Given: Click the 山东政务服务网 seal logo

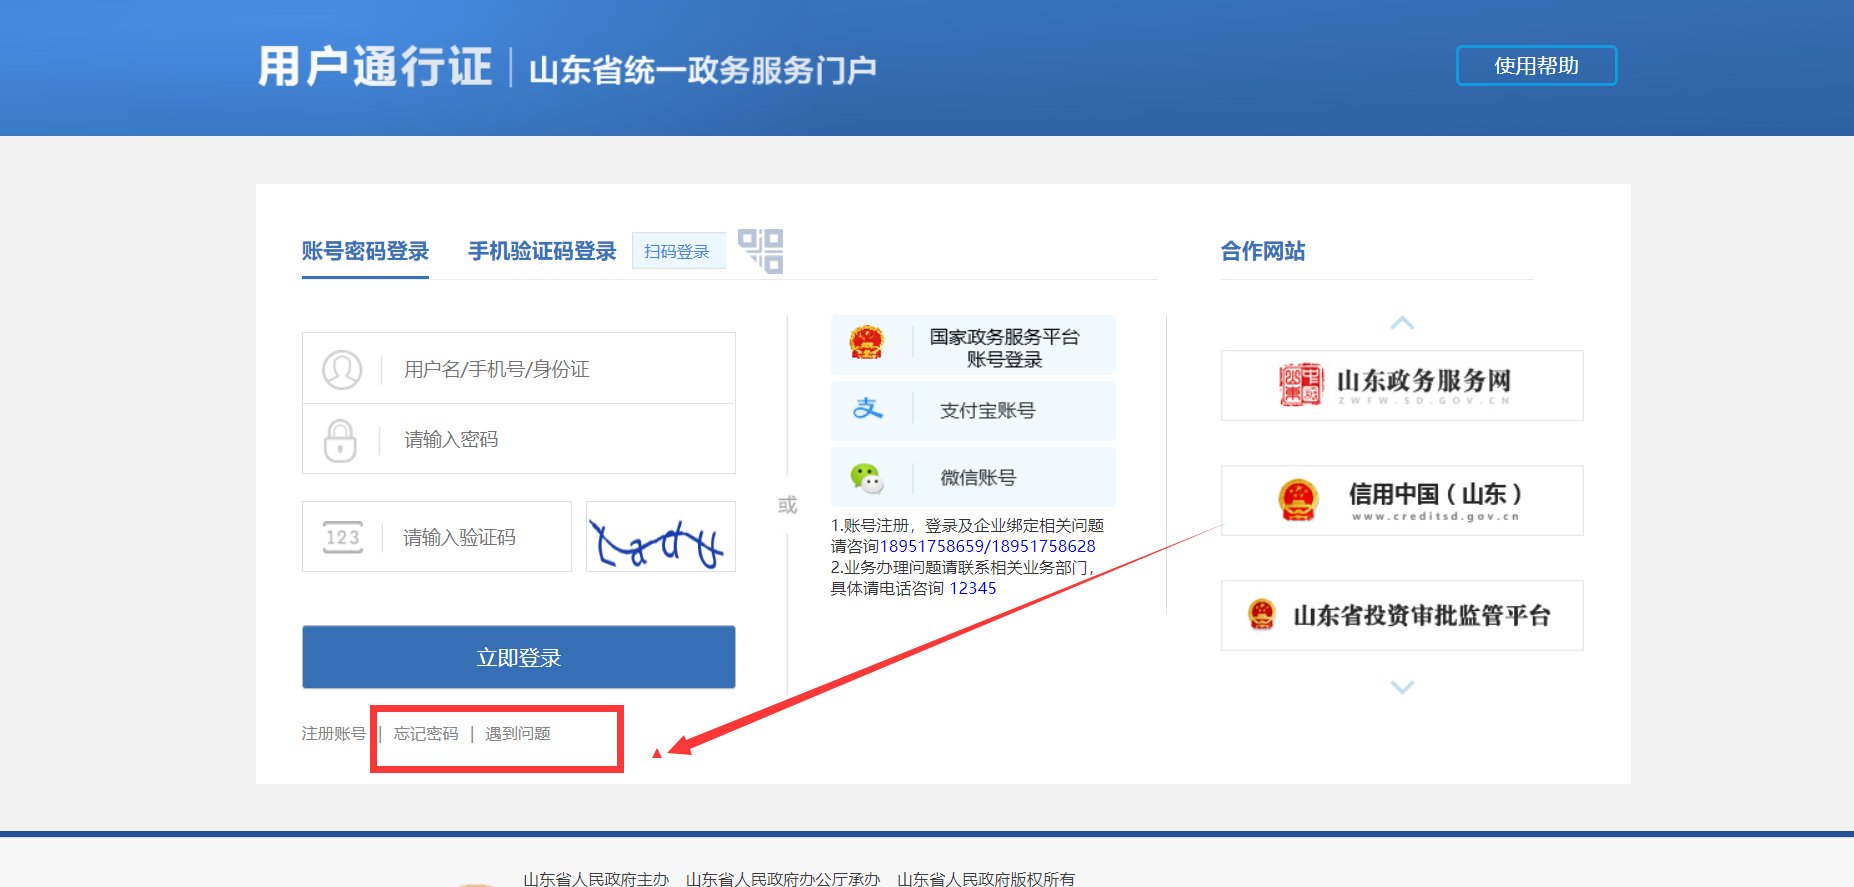Looking at the screenshot, I should pos(1301,385).
